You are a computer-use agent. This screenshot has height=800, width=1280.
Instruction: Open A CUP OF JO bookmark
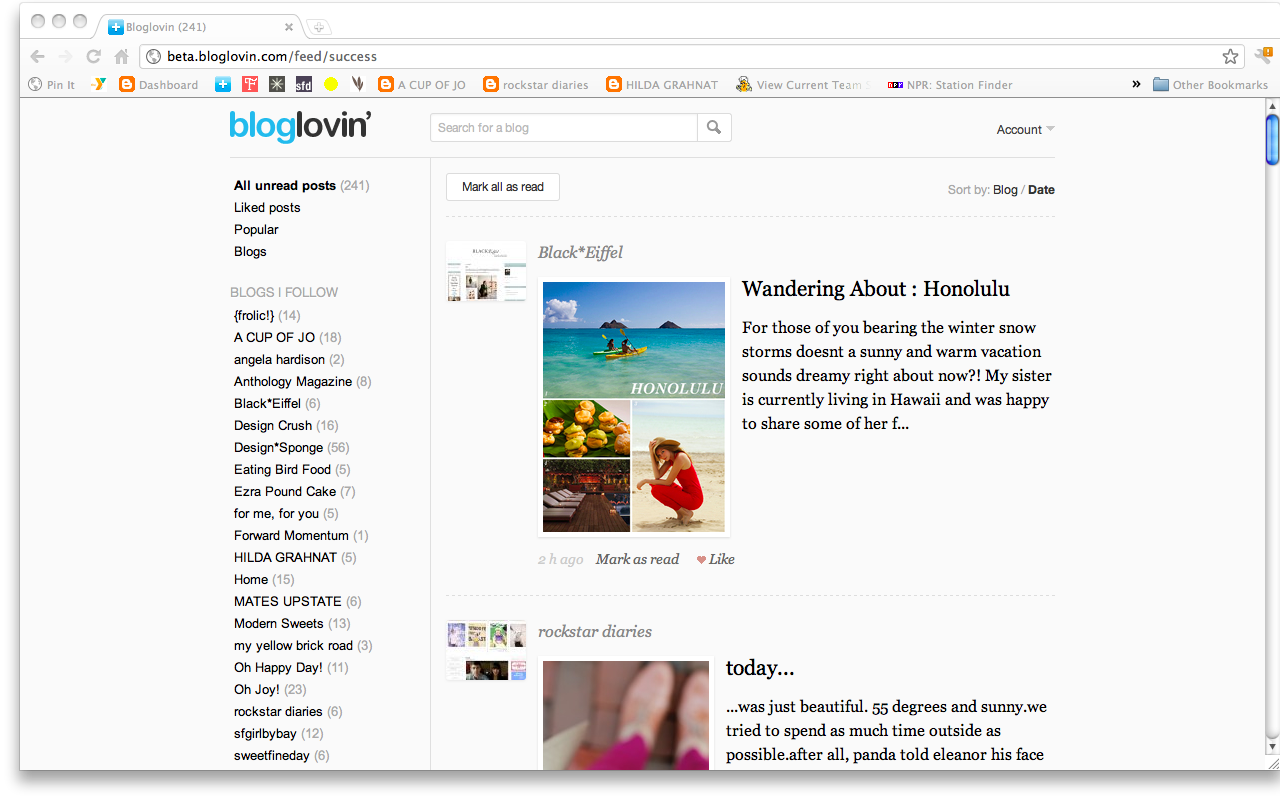click(422, 85)
